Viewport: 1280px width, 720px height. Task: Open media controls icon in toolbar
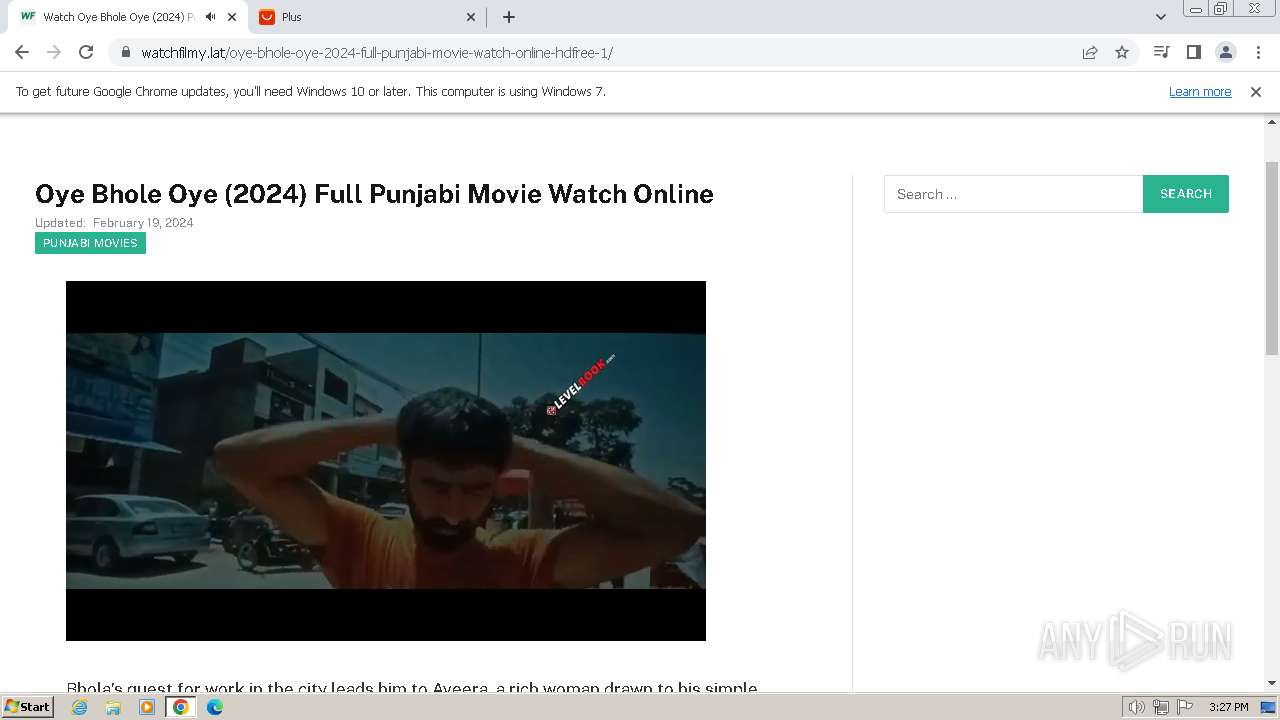[x=1161, y=52]
